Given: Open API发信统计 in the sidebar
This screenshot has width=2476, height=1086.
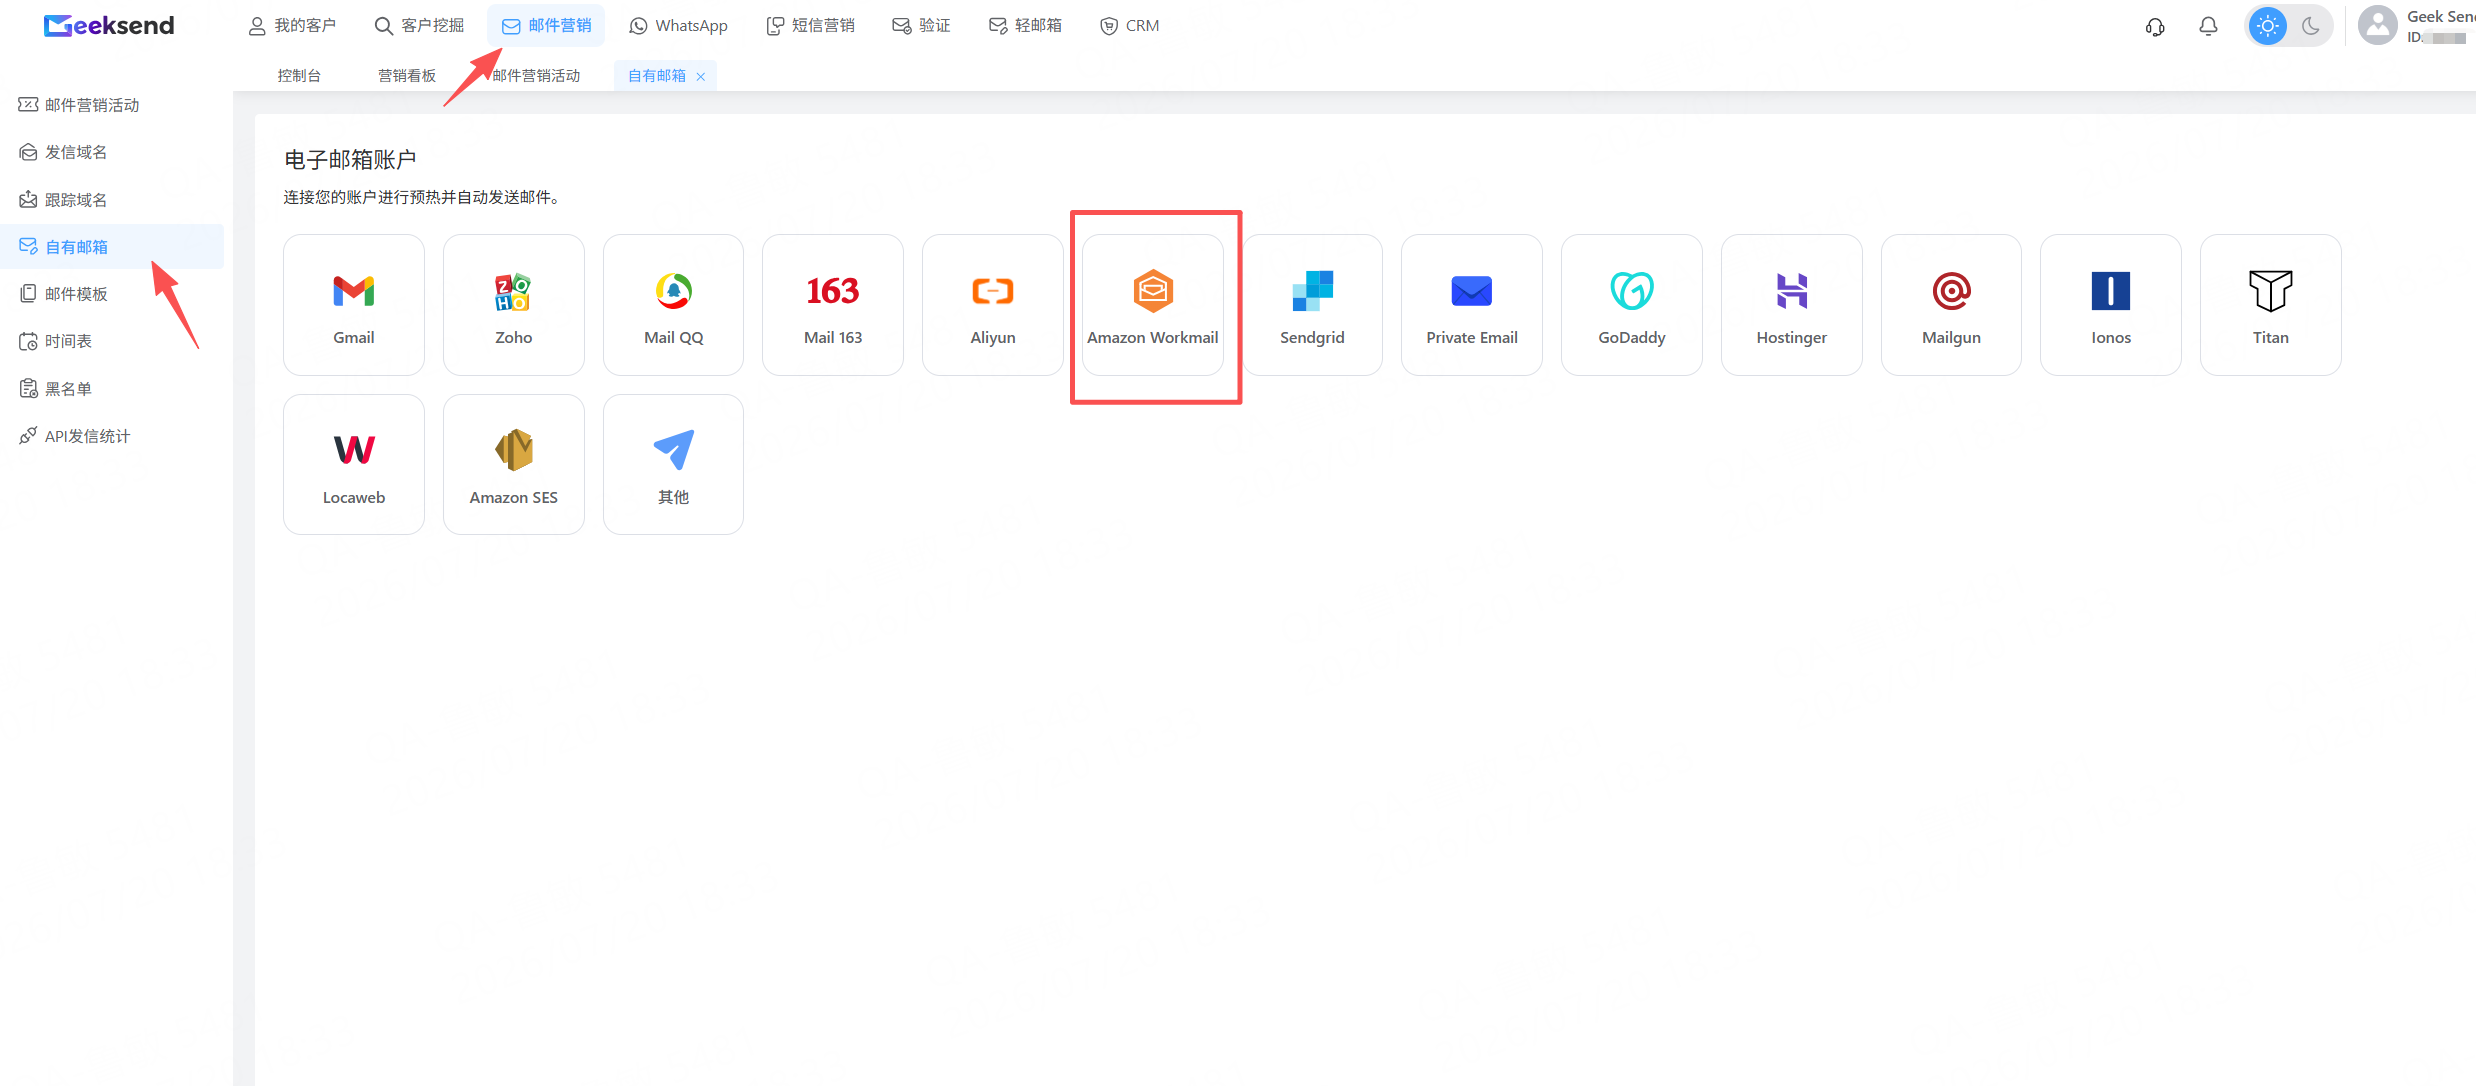Looking at the screenshot, I should click(x=112, y=436).
